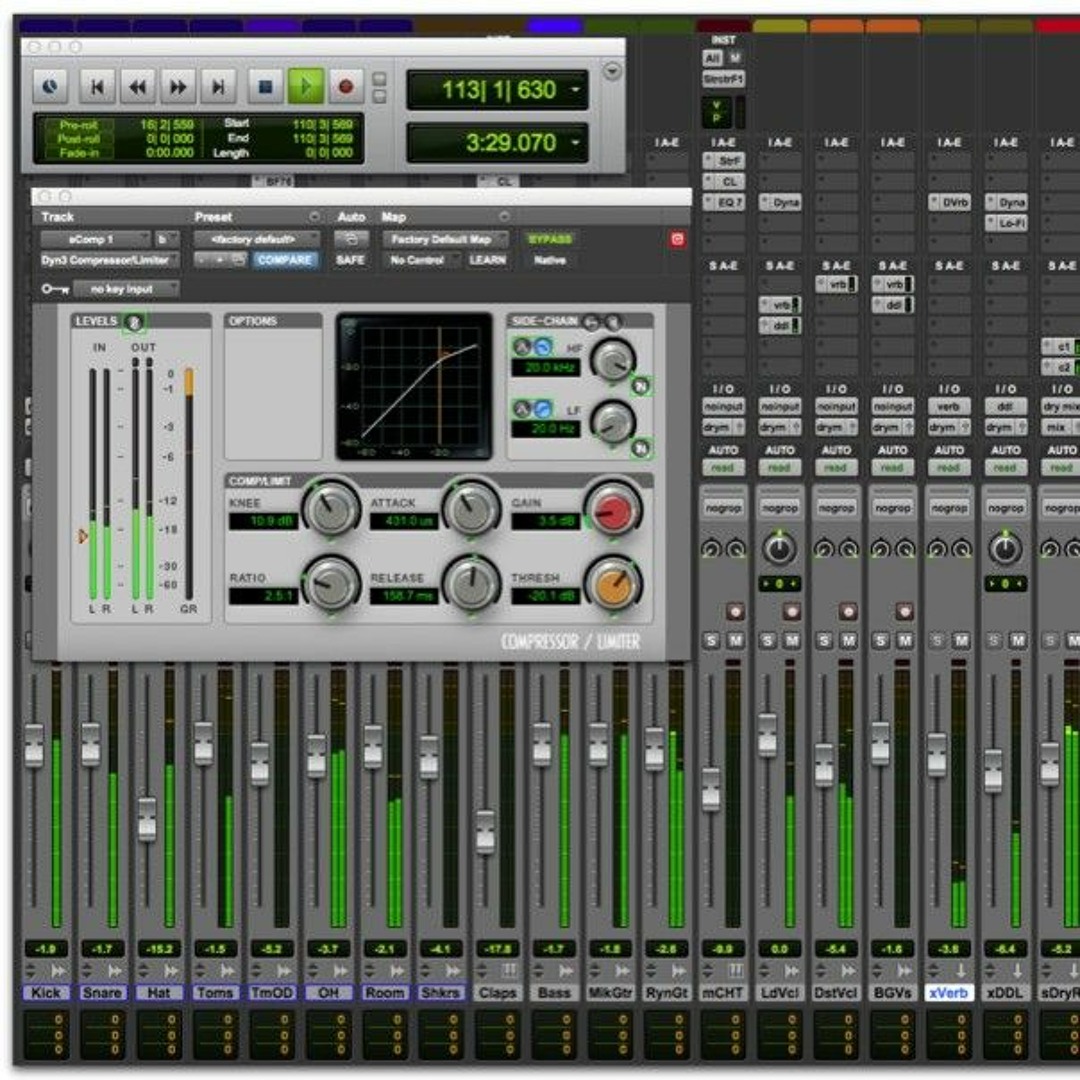Click the Return to Zero transport button
Screen dimensions: 1080x1080
point(97,87)
